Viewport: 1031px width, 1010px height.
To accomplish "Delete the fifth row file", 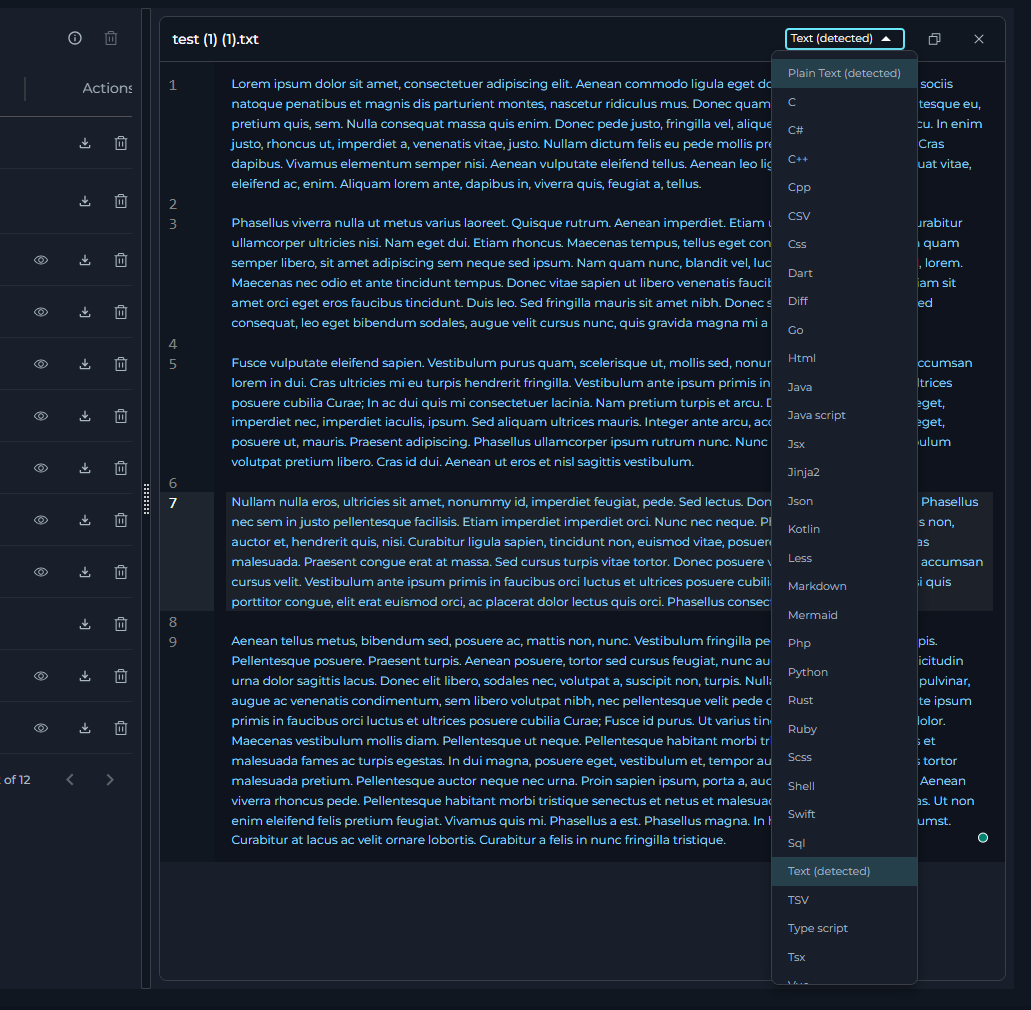I will point(121,364).
